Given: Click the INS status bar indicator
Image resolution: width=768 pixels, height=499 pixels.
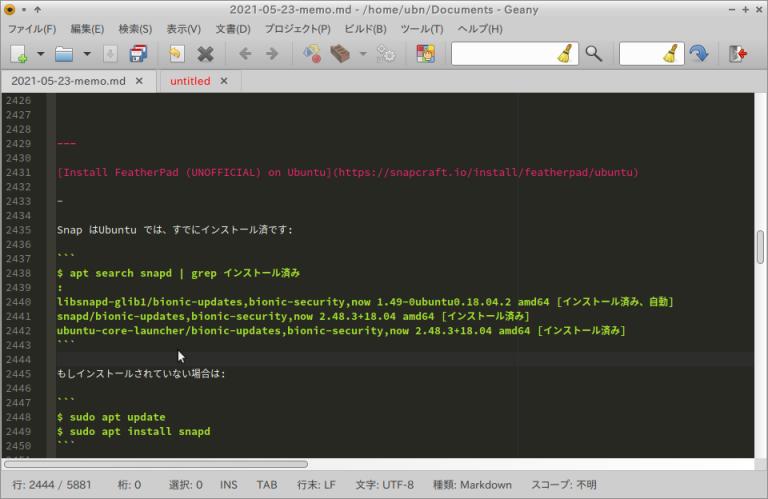Looking at the screenshot, I should coord(229,485).
